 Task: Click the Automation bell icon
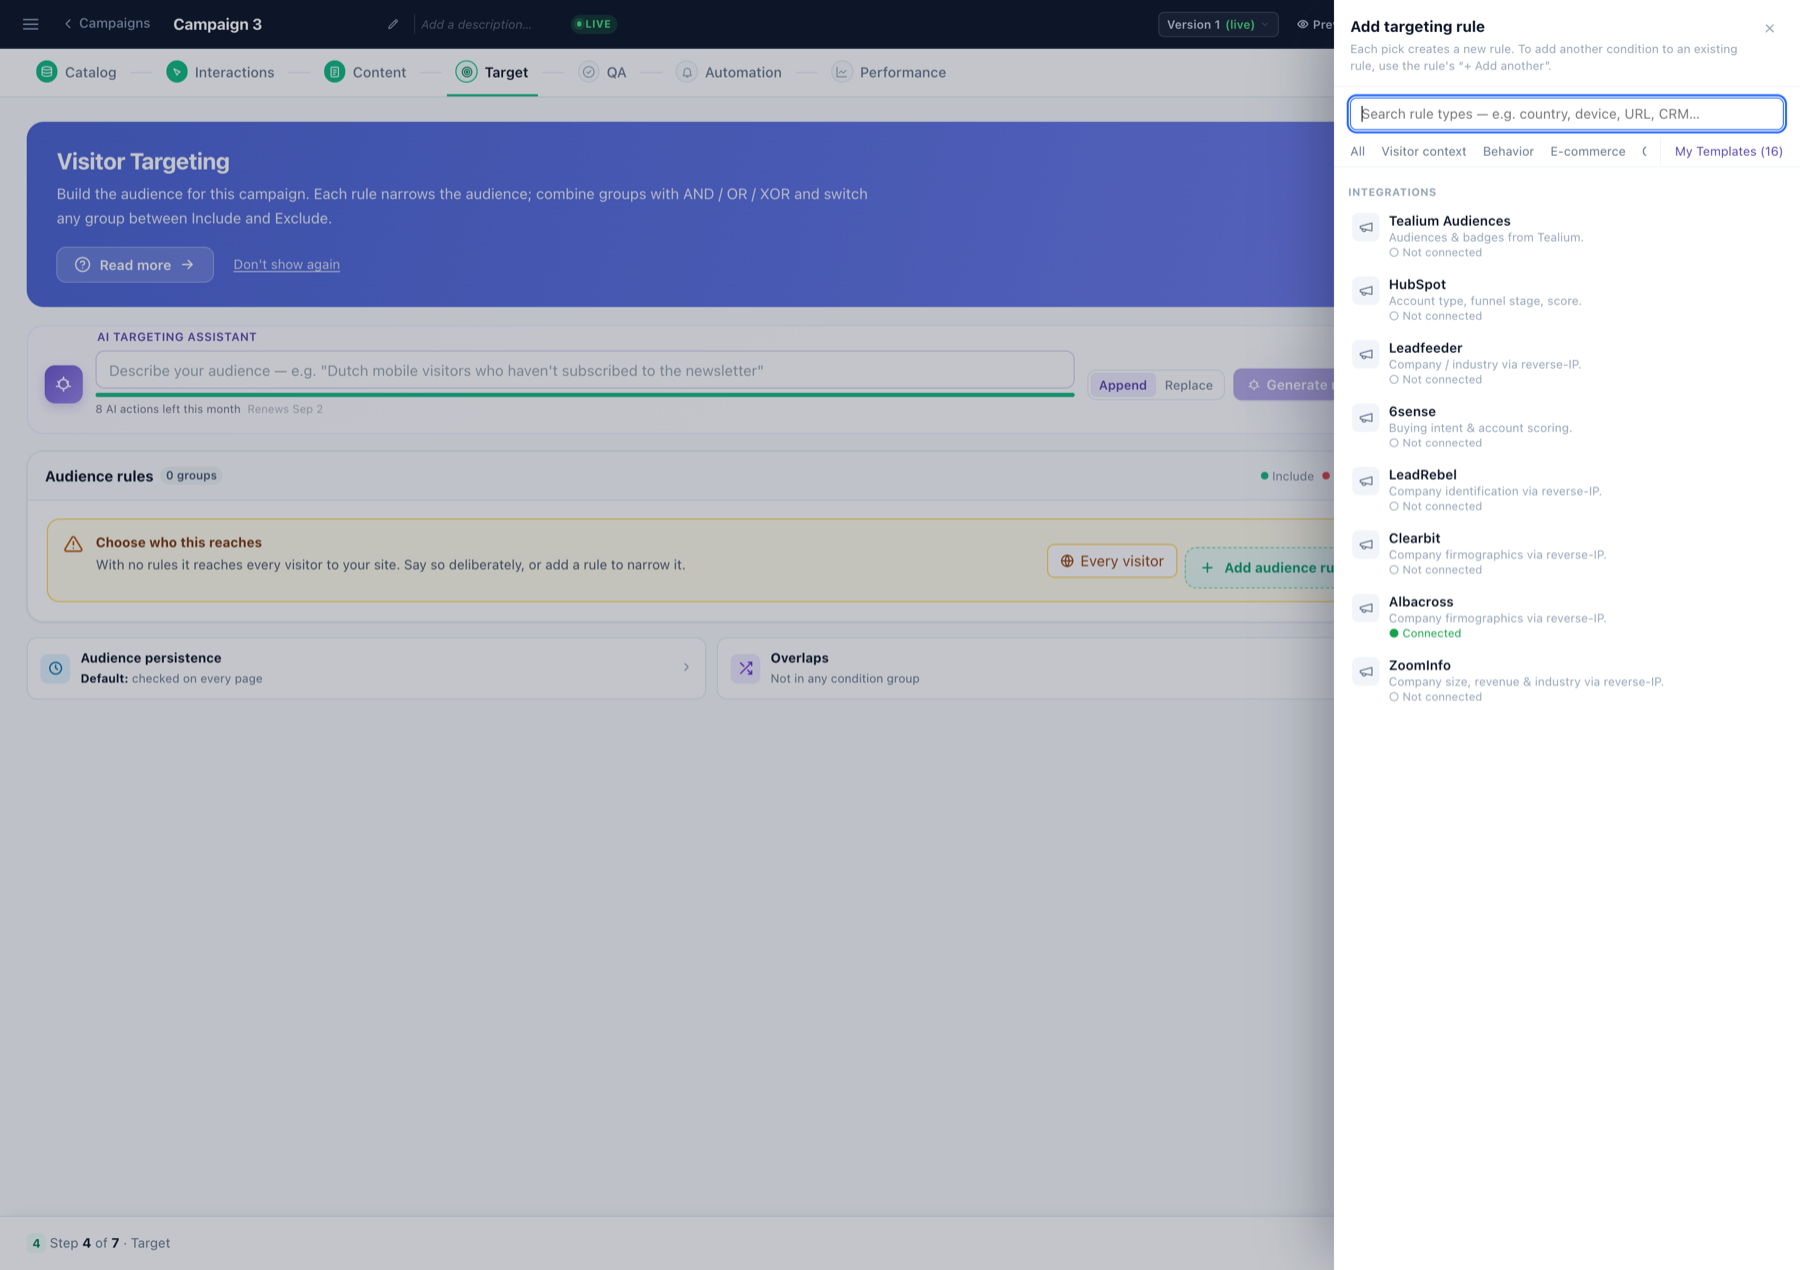(x=687, y=72)
